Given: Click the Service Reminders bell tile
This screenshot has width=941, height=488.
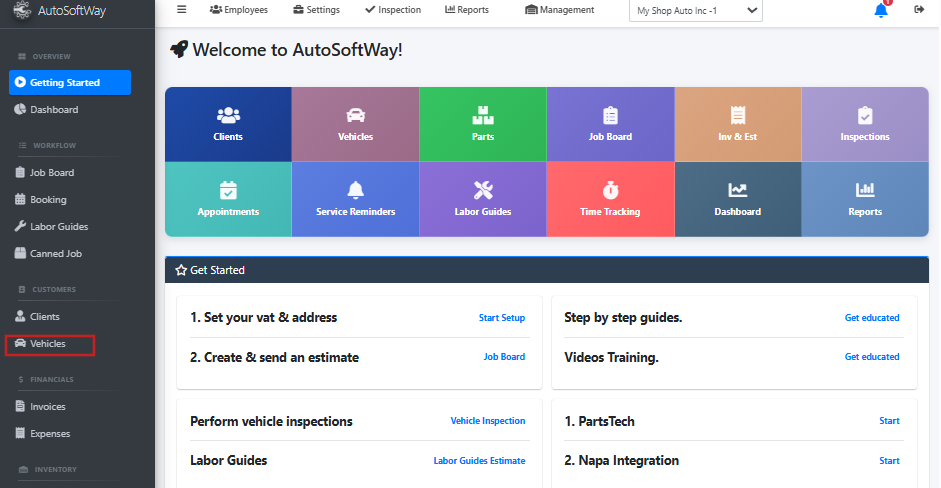Looking at the screenshot, I should 355,199.
